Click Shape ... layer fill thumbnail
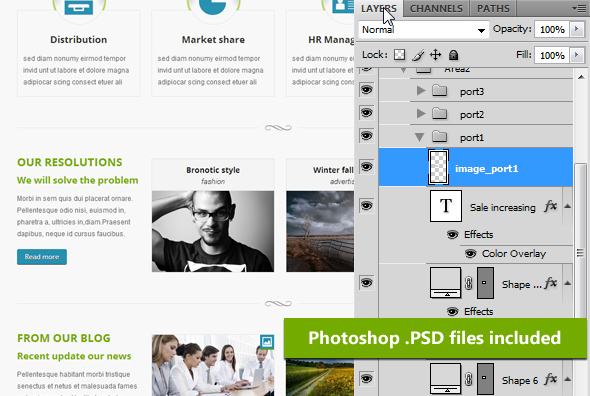The width and height of the screenshot is (590, 396). tap(446, 283)
